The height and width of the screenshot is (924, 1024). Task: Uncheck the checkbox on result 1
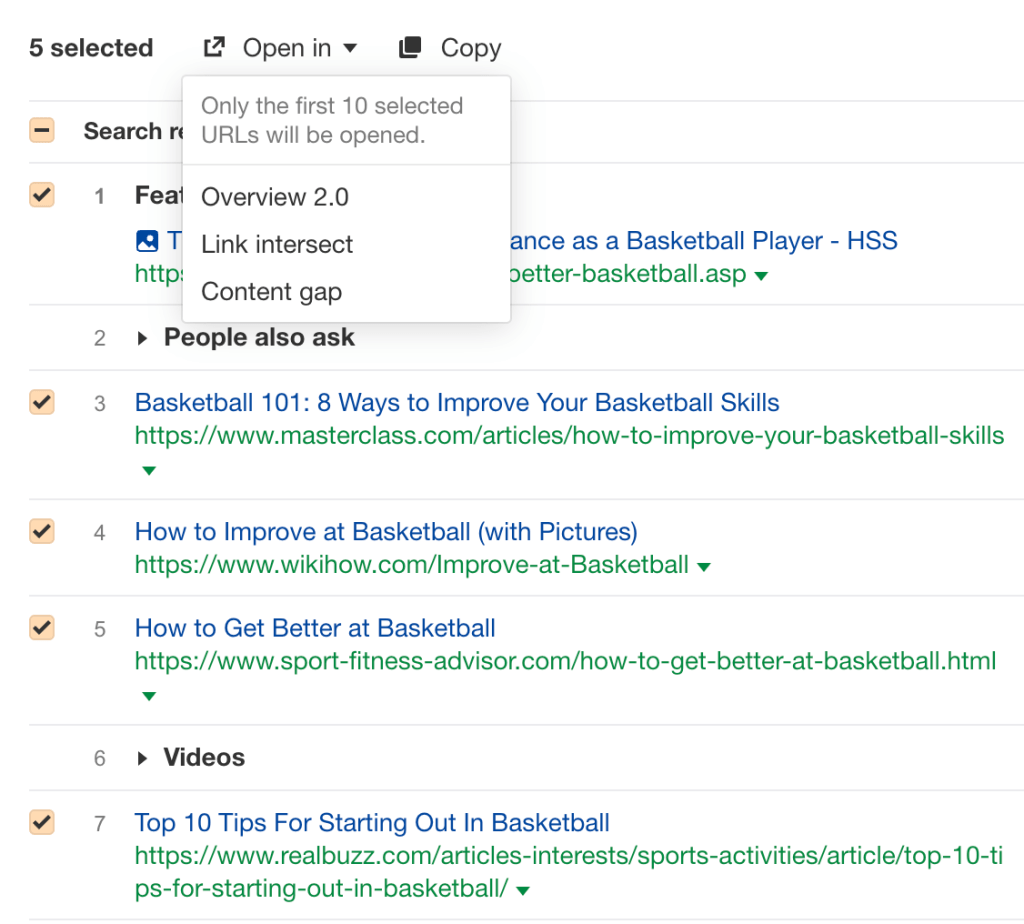coord(41,195)
